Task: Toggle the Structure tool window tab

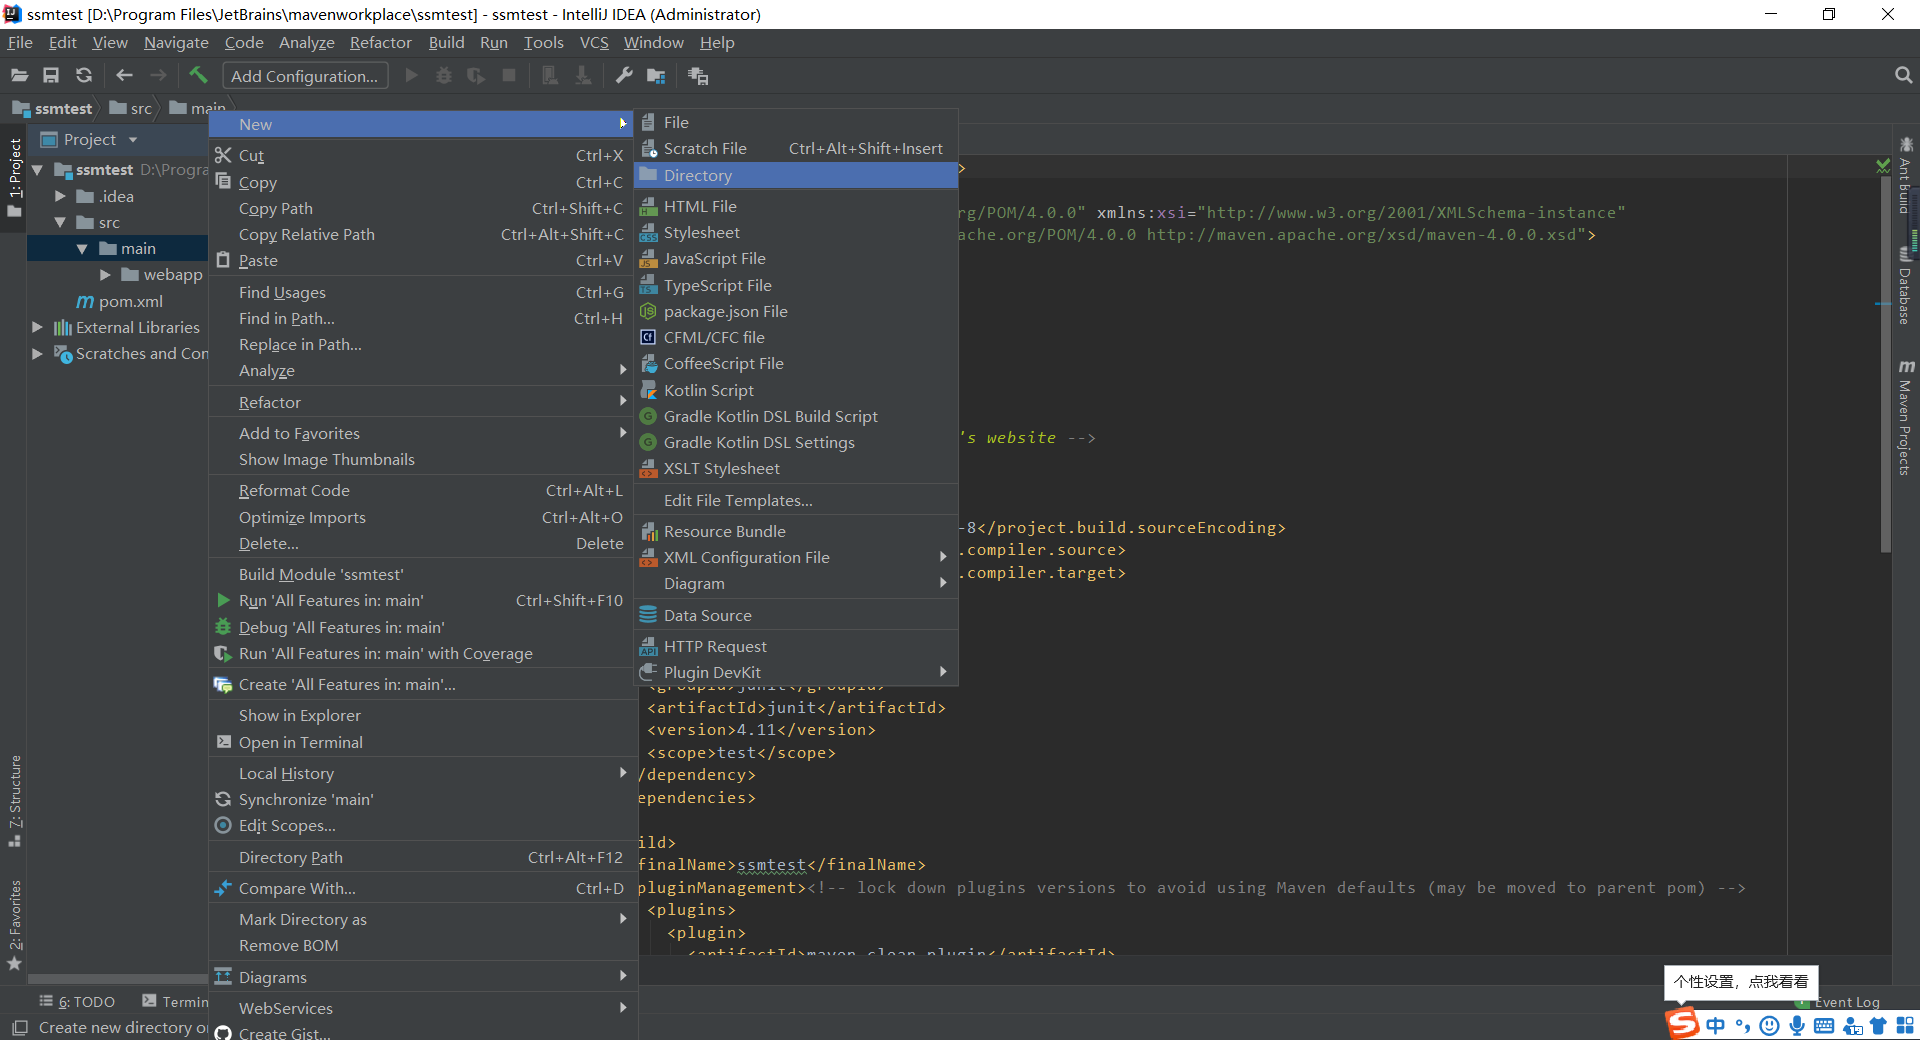Action: 14,800
